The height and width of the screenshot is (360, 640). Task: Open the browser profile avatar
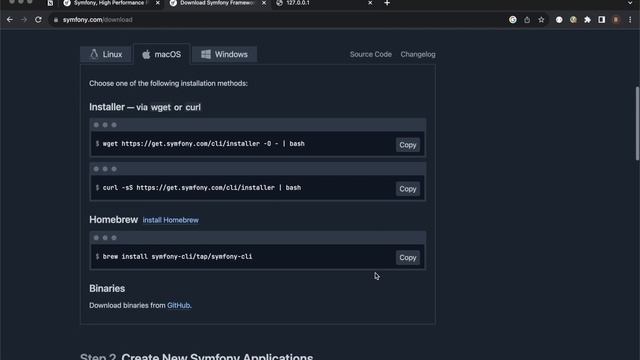click(x=616, y=20)
